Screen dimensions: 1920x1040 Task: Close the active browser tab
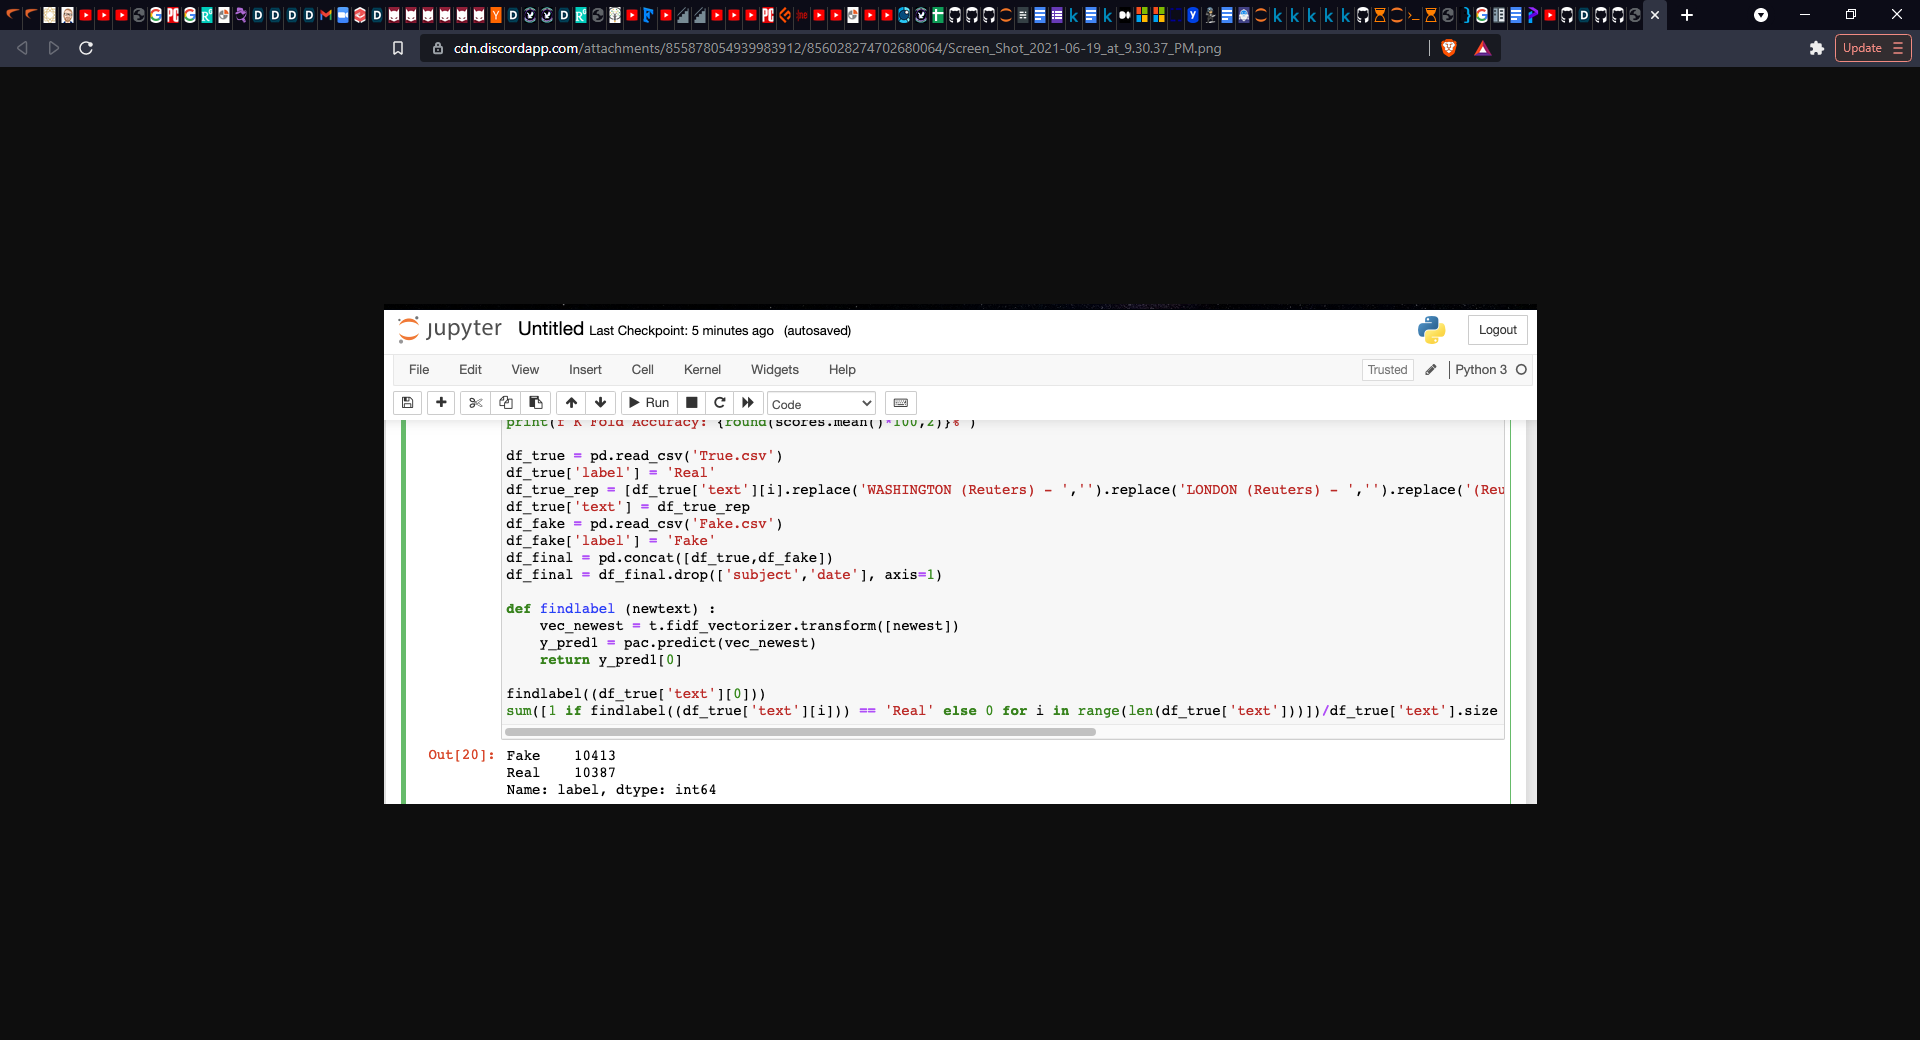tap(1655, 15)
